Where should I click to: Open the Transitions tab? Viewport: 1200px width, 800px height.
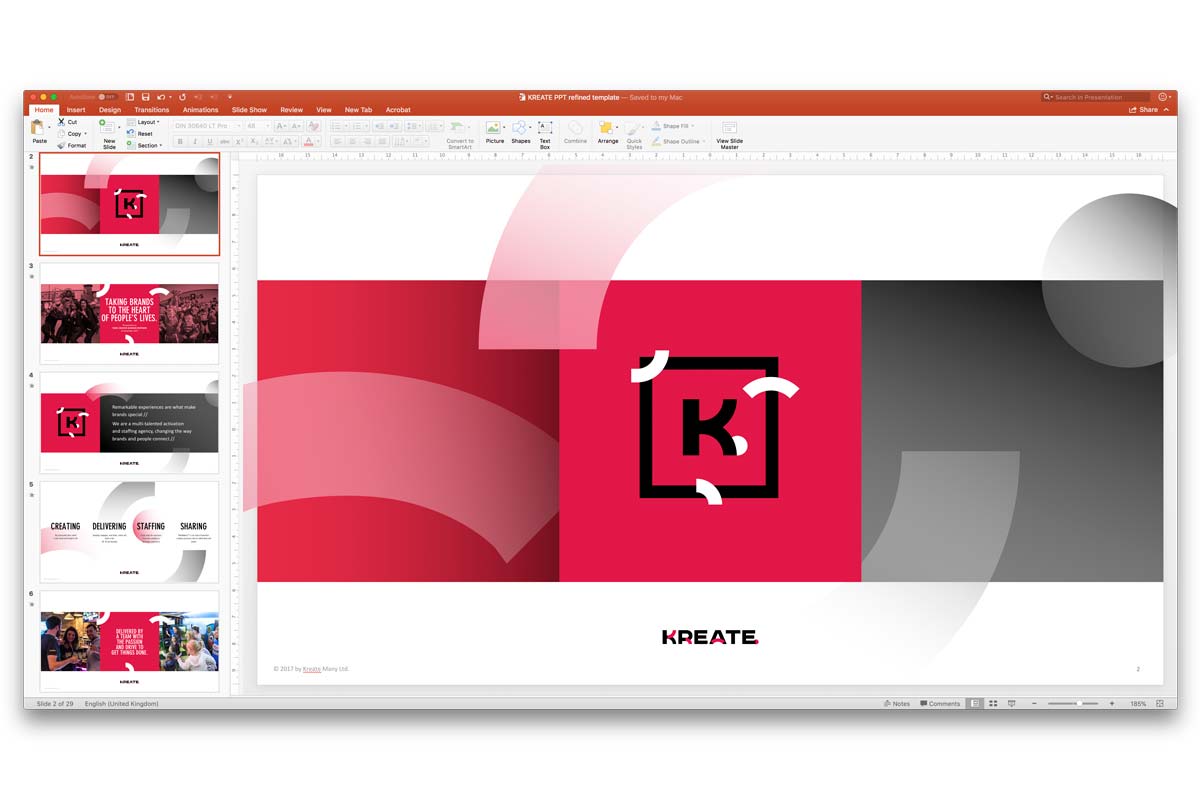tap(152, 110)
